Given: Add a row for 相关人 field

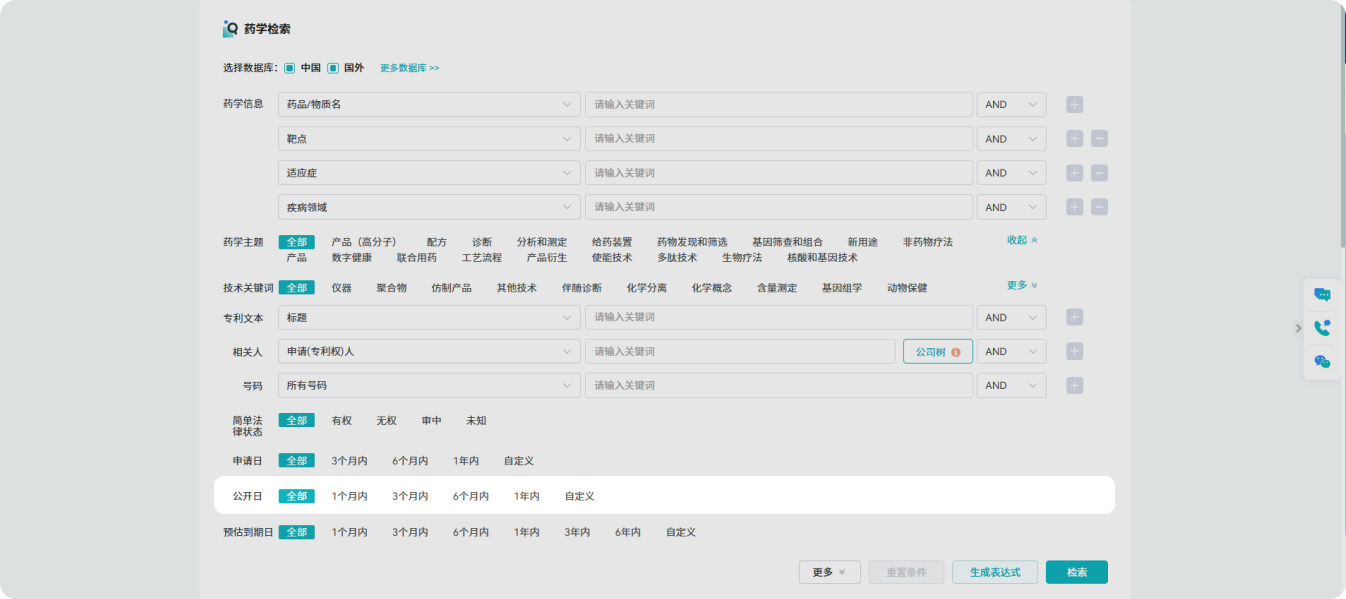Looking at the screenshot, I should point(1074,351).
